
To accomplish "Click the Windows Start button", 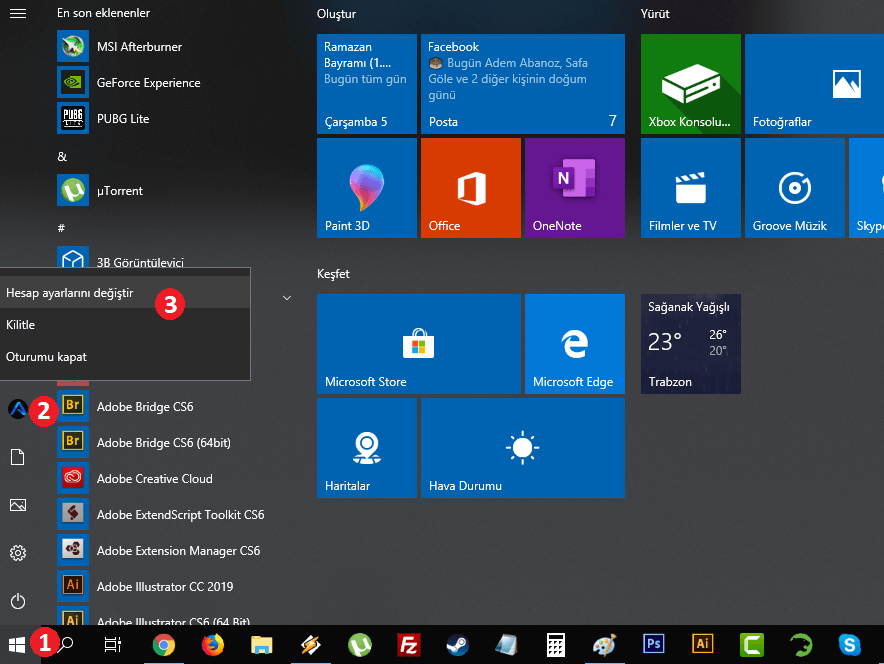I will 17,645.
